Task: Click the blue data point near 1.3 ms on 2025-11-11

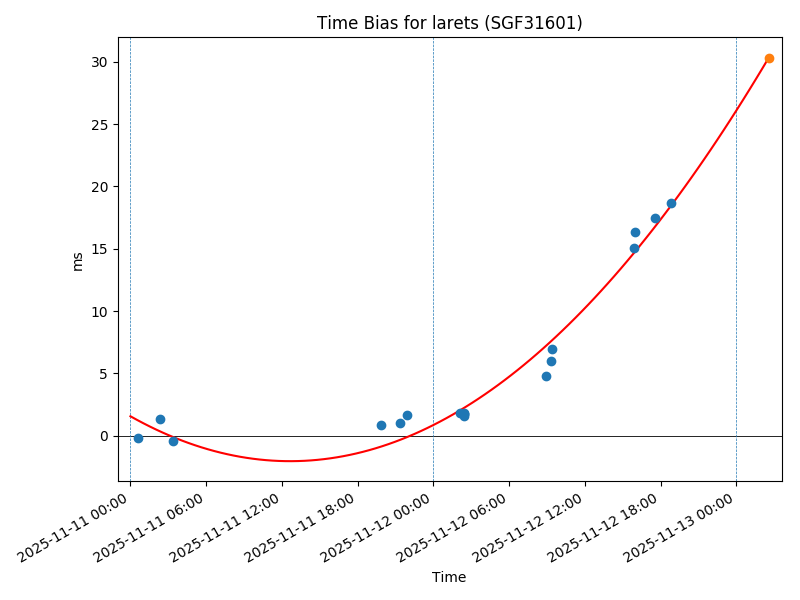Action: click(x=160, y=419)
